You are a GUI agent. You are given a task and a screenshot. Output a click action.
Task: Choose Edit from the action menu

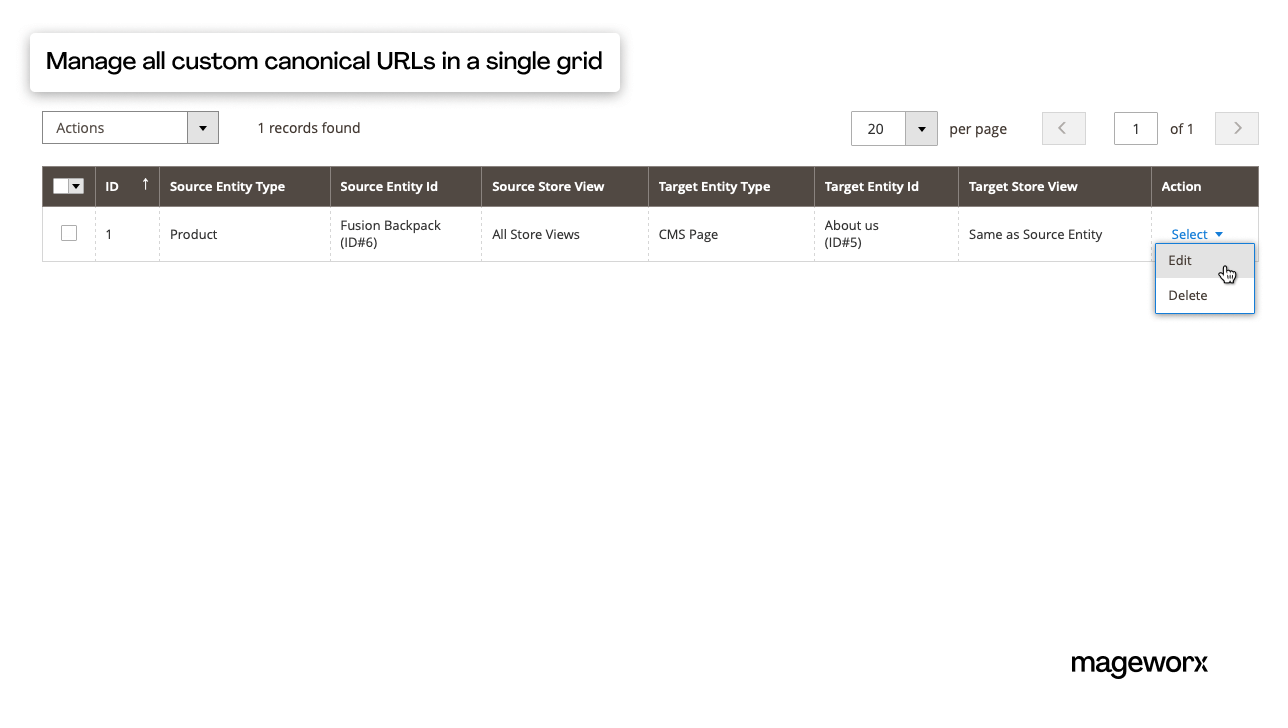click(1180, 260)
